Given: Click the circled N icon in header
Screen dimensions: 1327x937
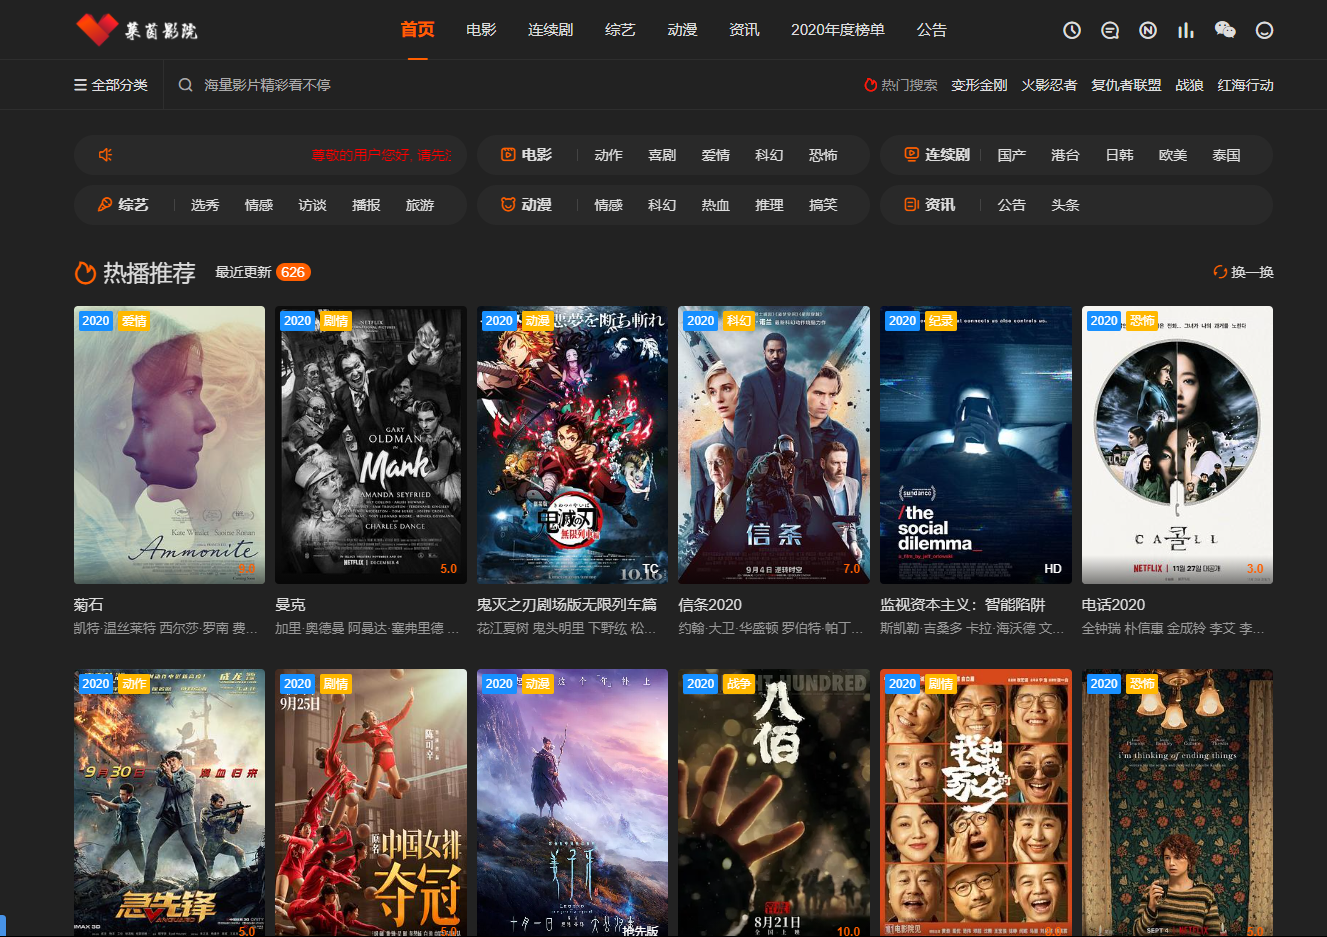Looking at the screenshot, I should pos(1148,30).
